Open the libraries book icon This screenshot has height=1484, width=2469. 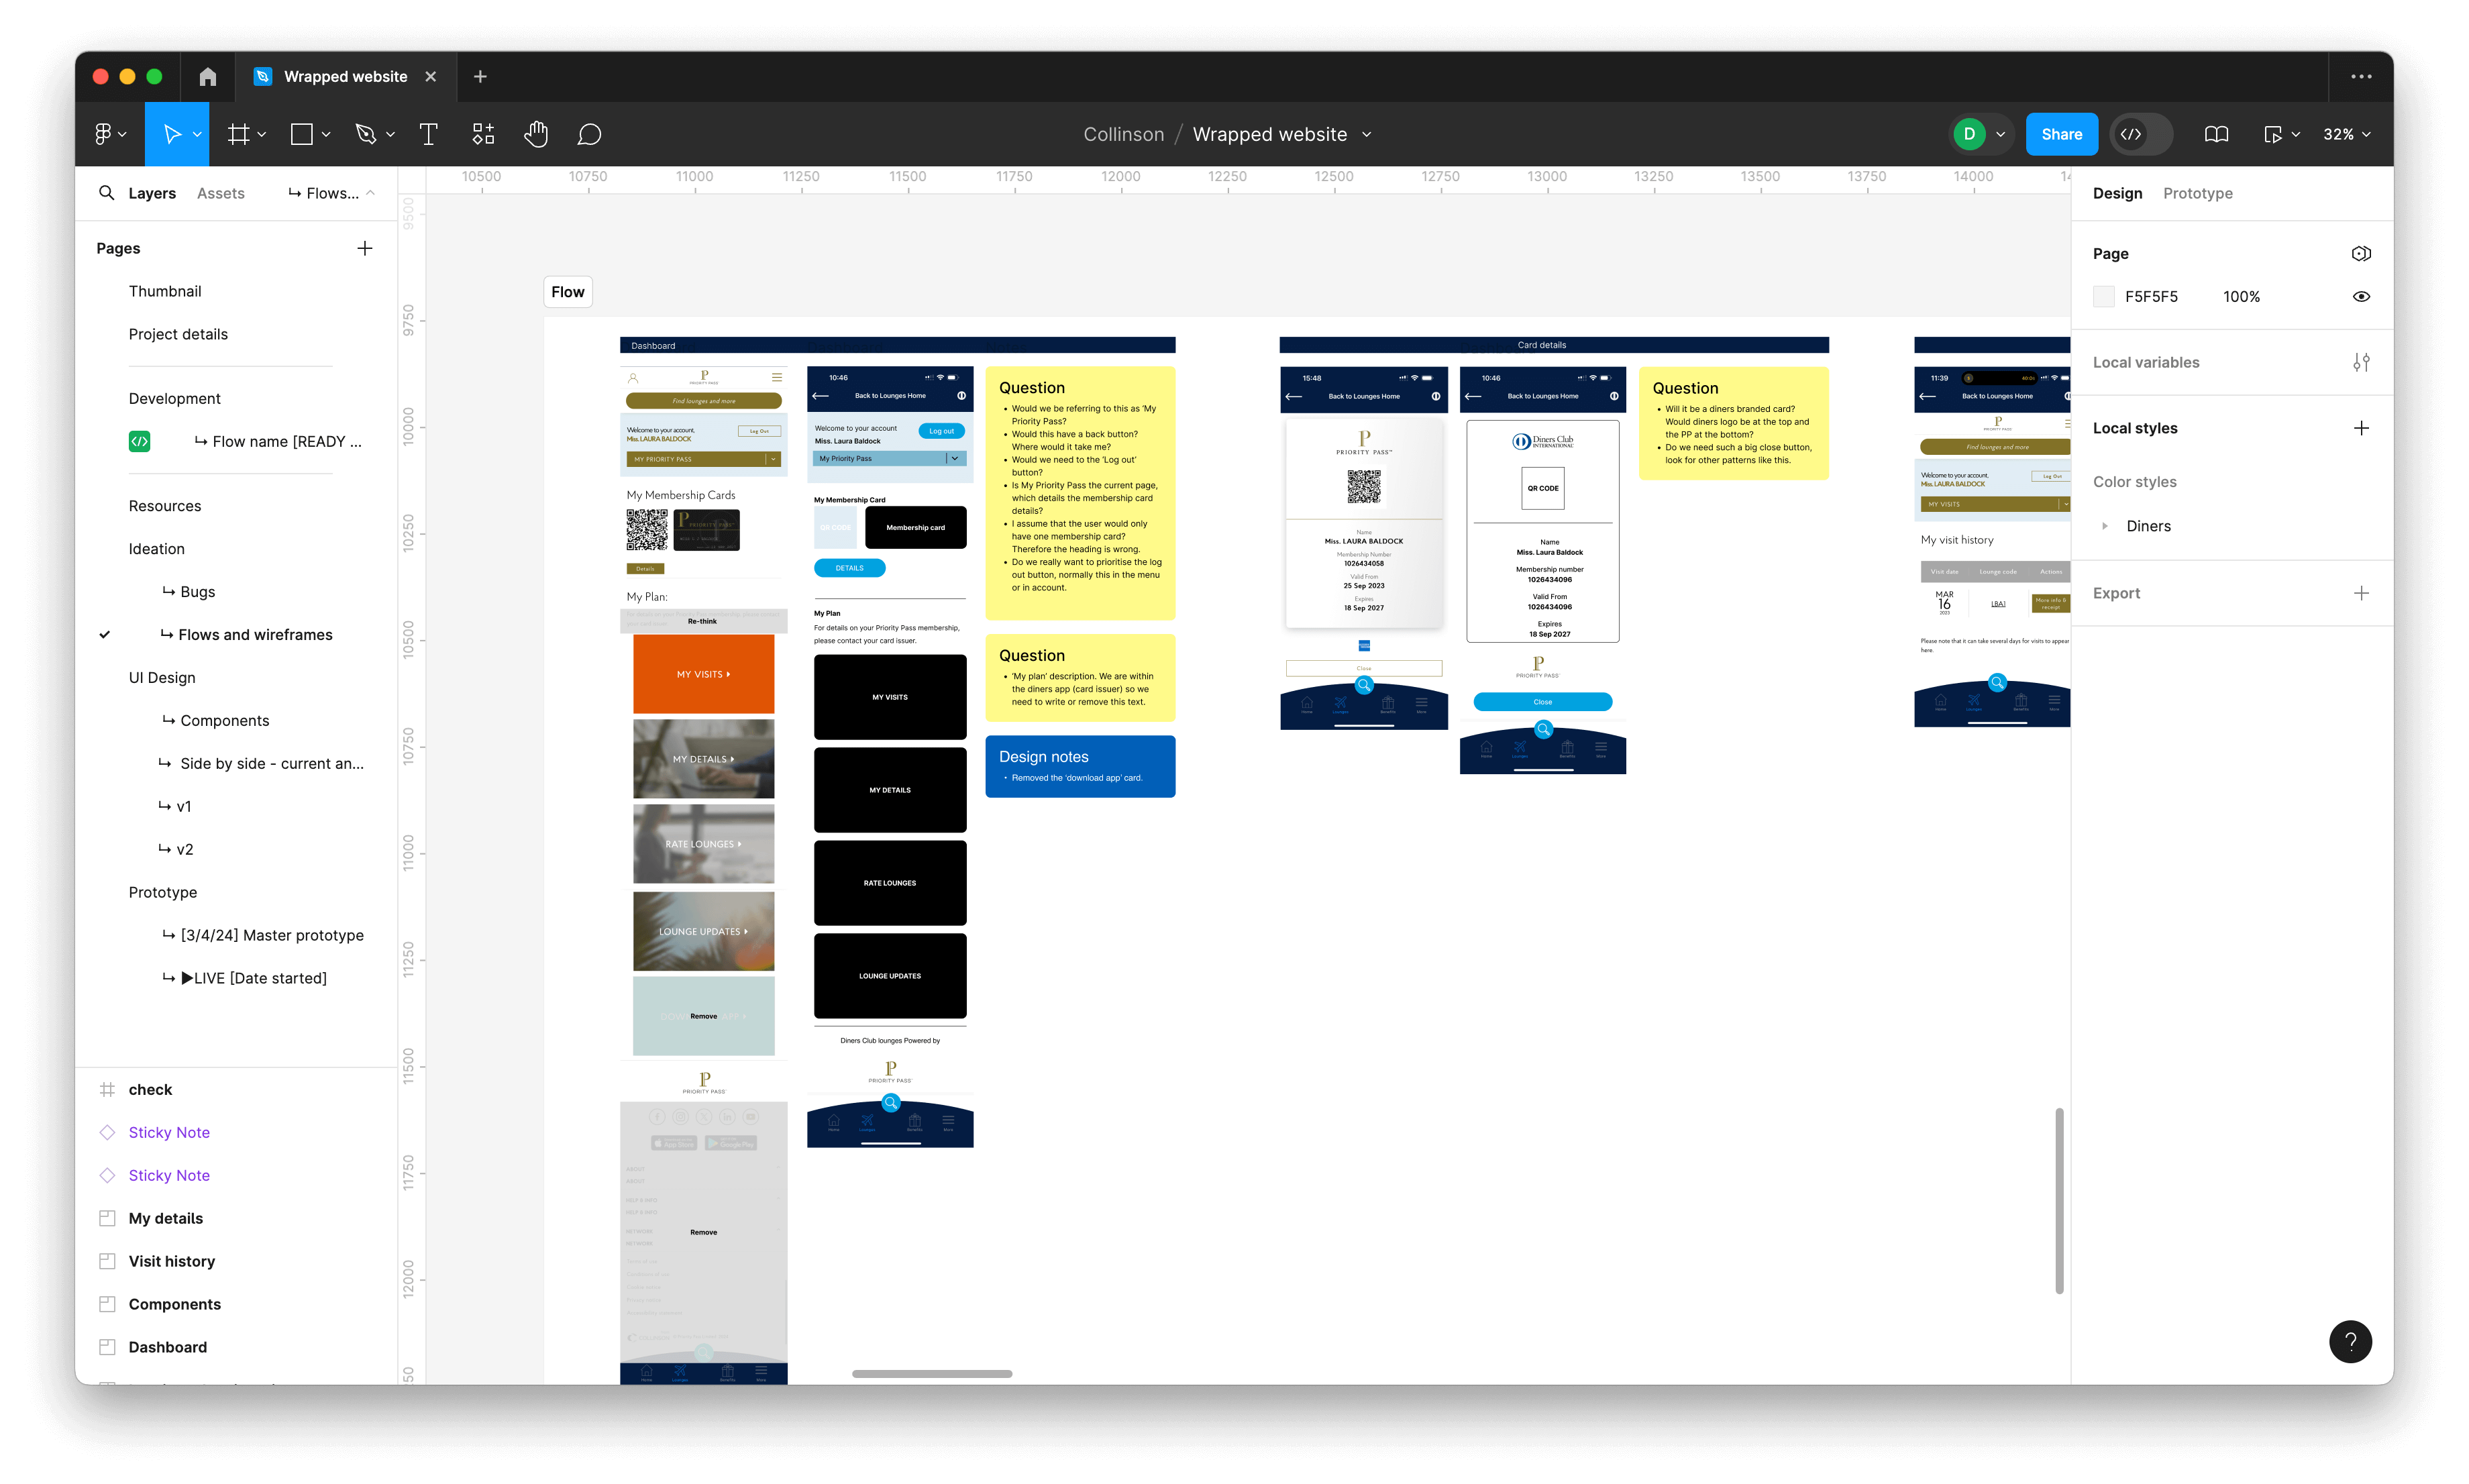pos(2216,134)
